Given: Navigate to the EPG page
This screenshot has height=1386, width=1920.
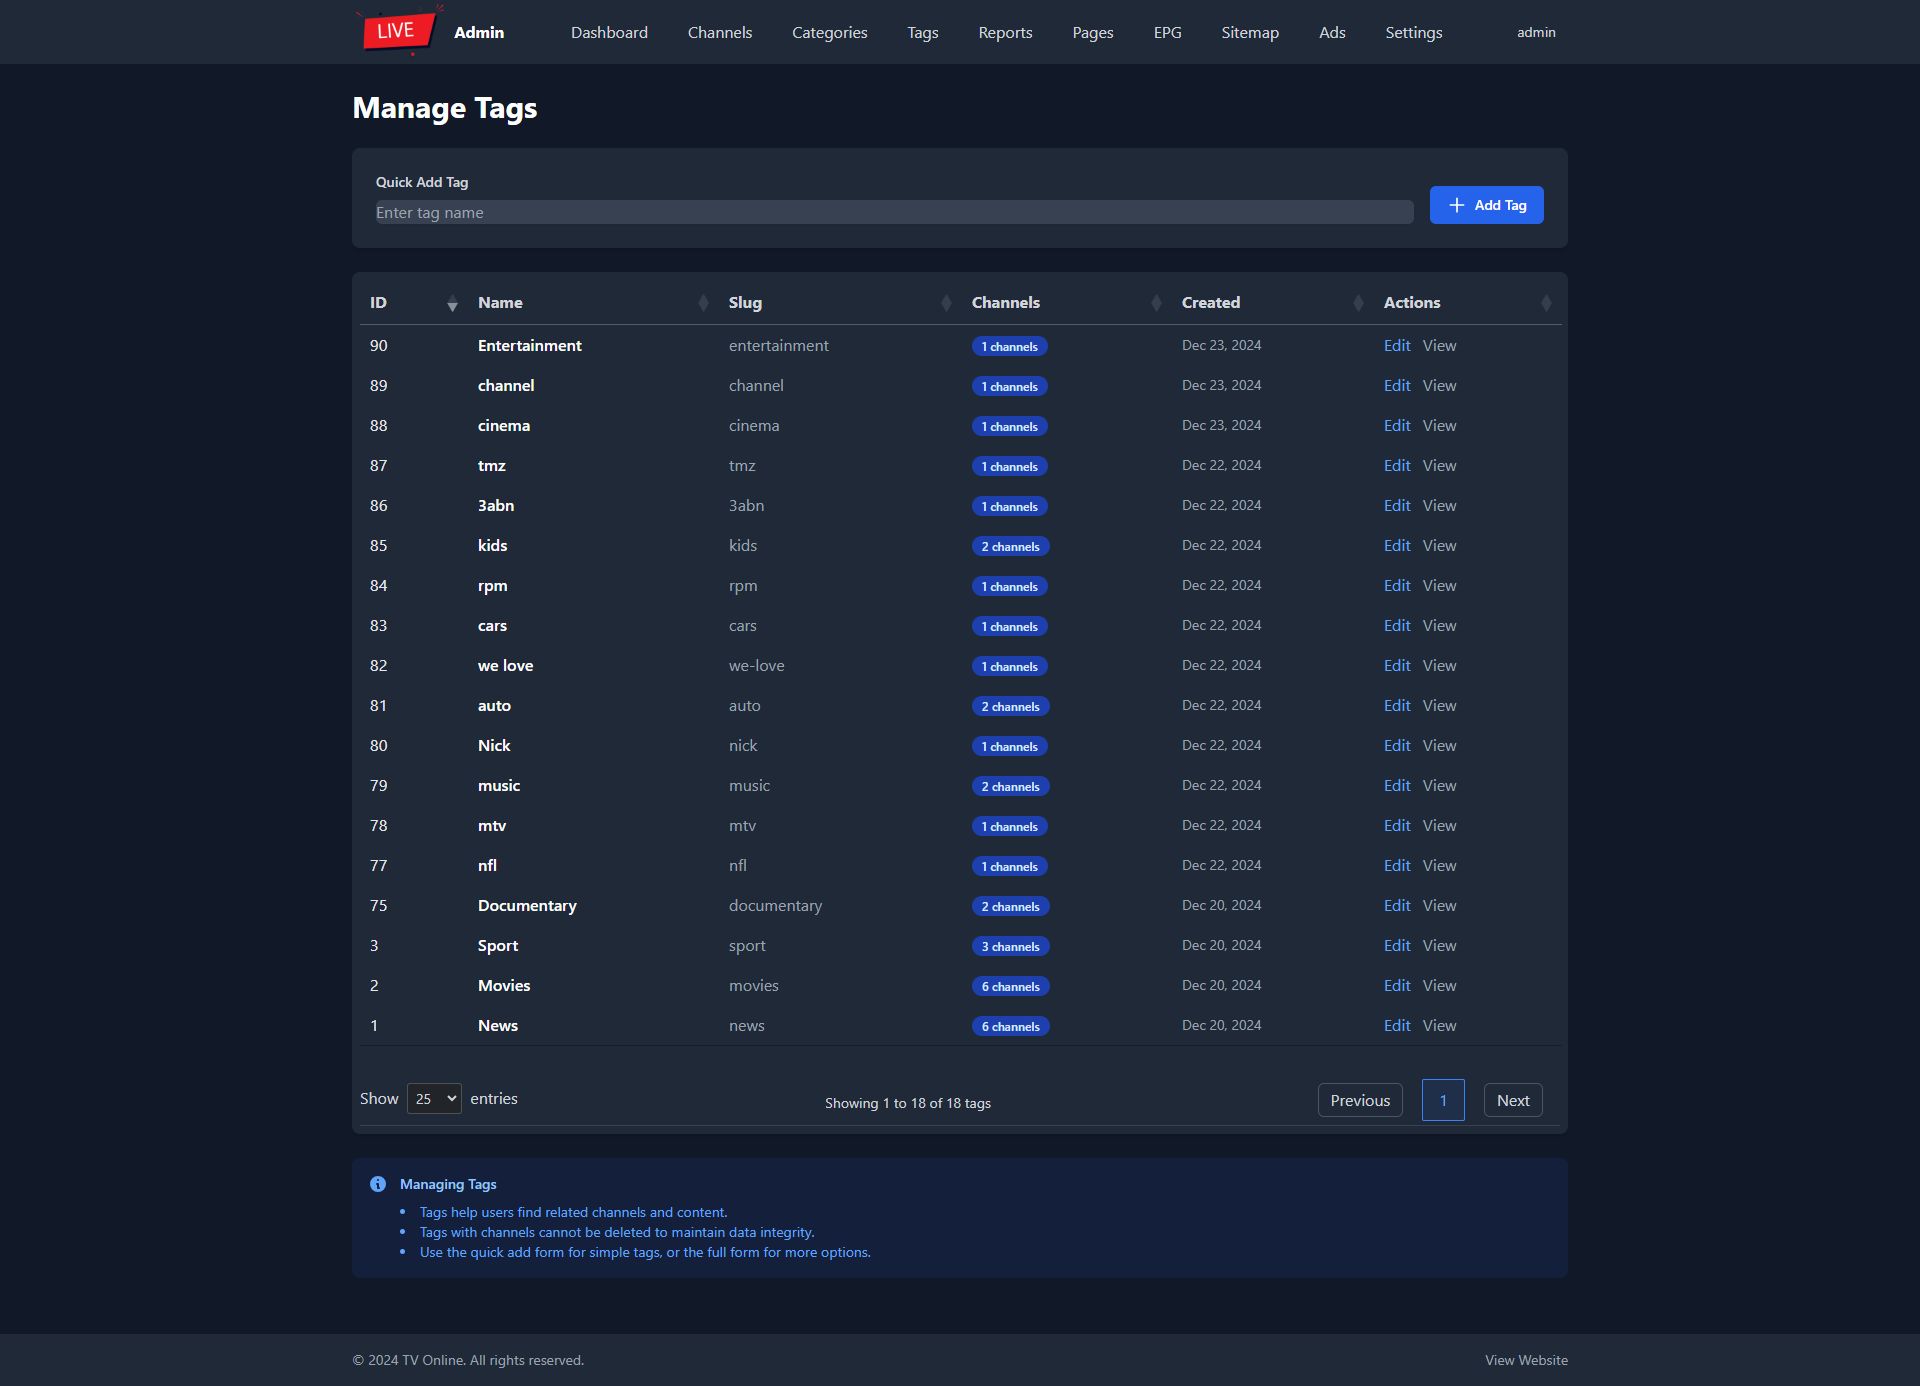Looking at the screenshot, I should (x=1167, y=32).
